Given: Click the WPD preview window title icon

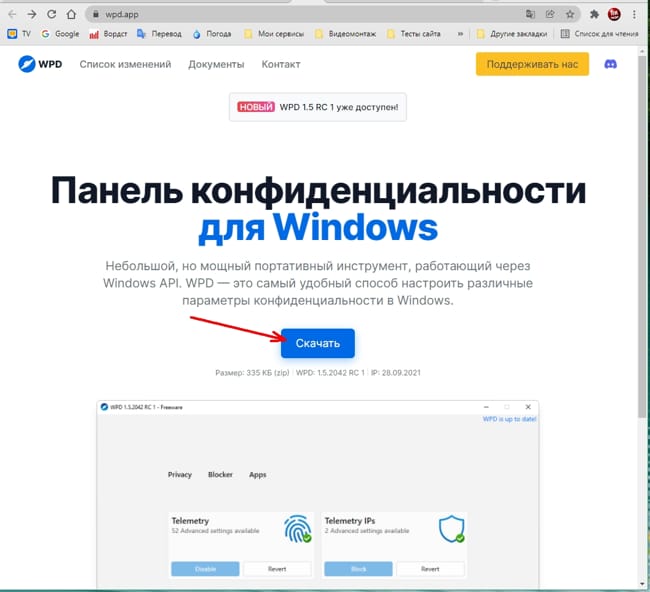Looking at the screenshot, I should pyautogui.click(x=104, y=407).
